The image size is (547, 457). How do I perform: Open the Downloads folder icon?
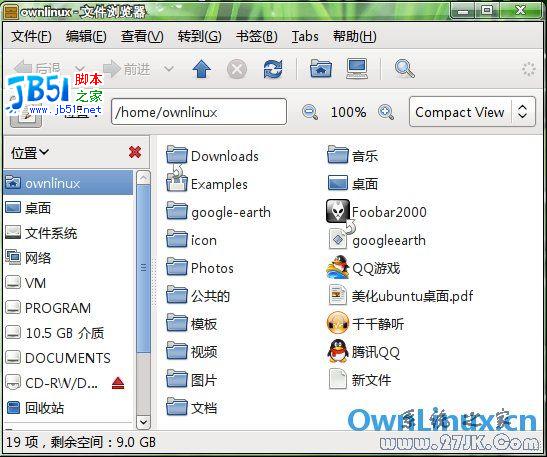177,155
